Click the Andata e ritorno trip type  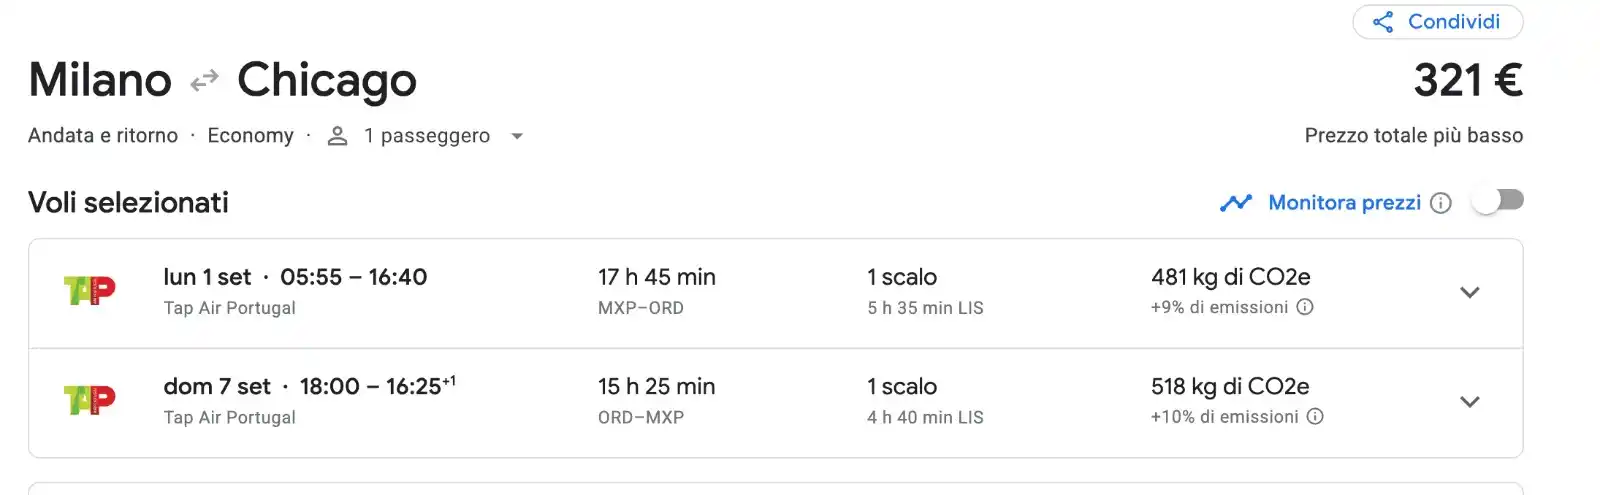tap(103, 136)
